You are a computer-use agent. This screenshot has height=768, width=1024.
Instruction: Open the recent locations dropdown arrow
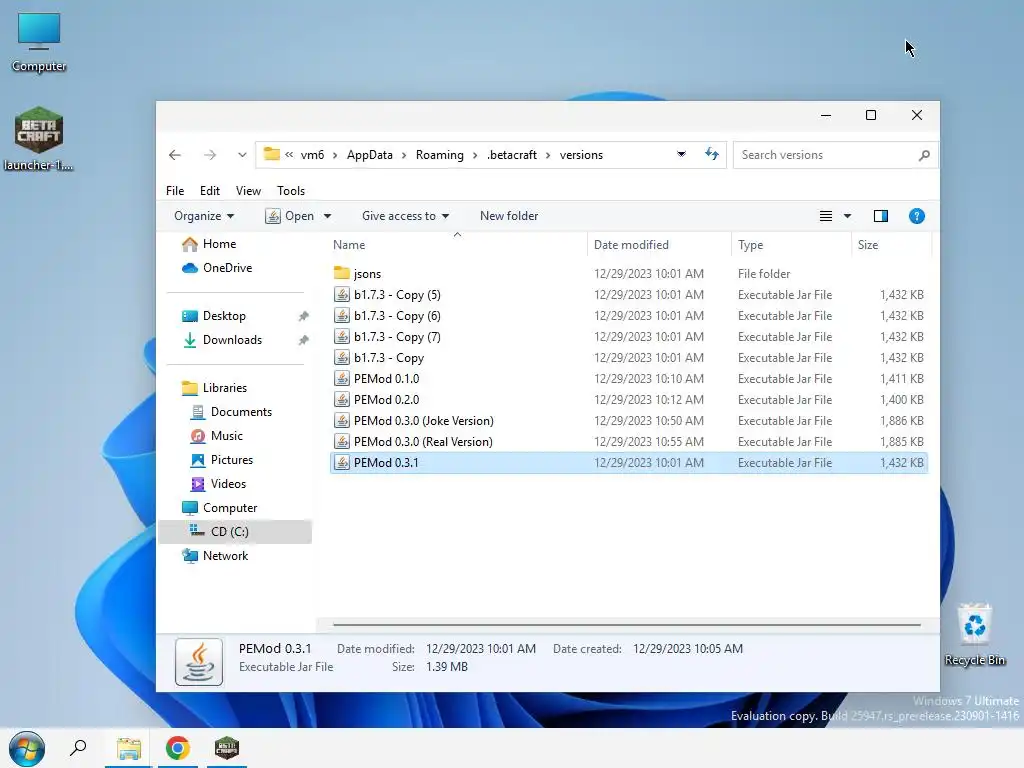(242, 155)
